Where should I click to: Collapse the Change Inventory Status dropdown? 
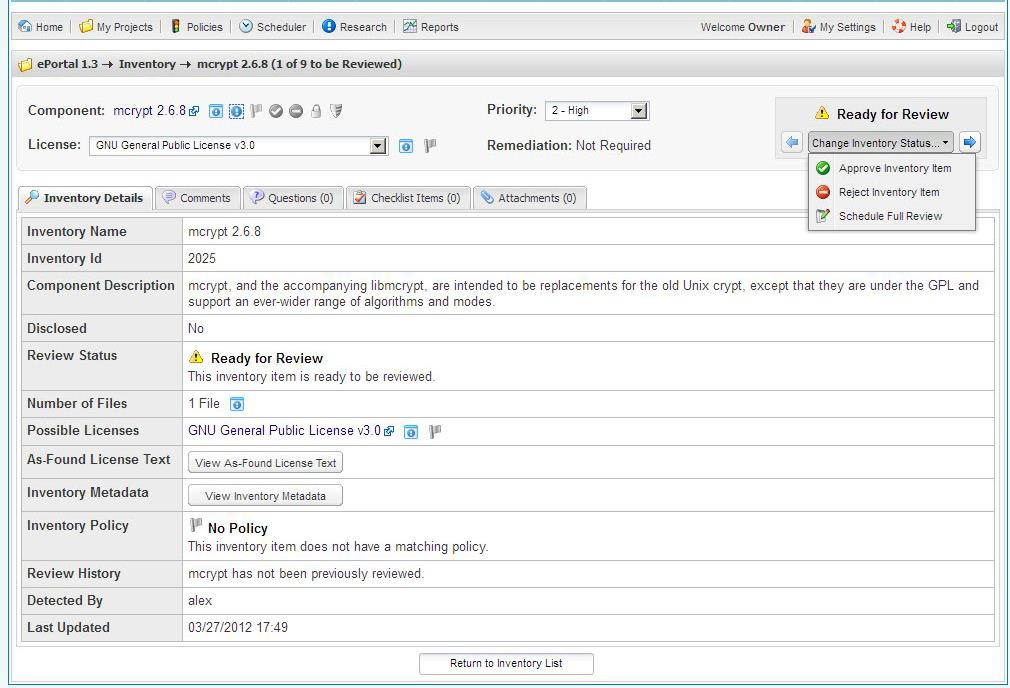coord(880,143)
